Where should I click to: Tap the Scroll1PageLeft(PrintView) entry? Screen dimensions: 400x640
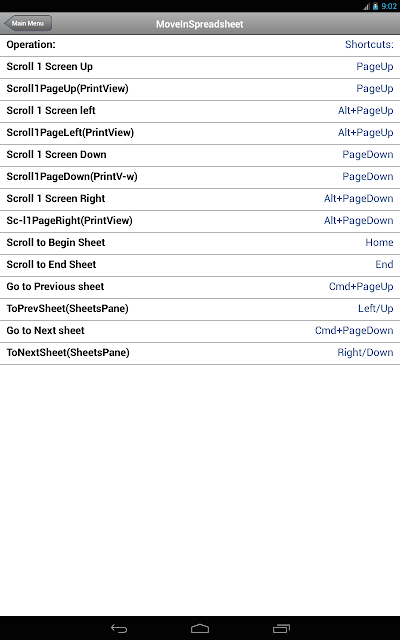pos(200,133)
